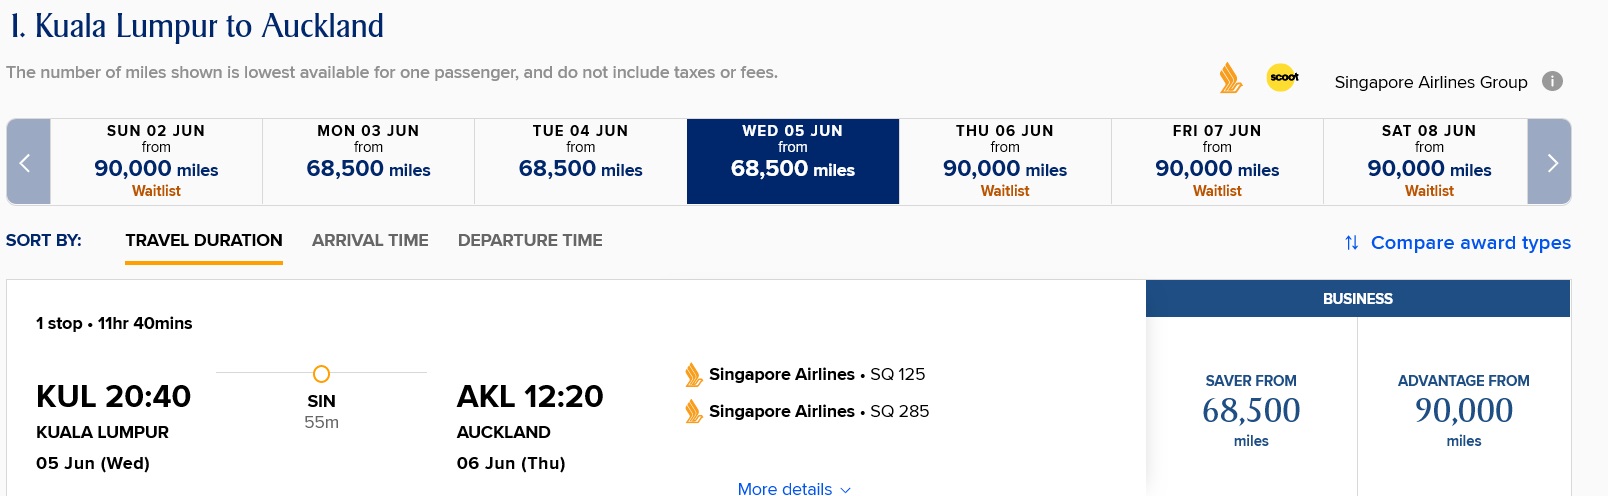Screen dimensions: 1608x496
Task: Open Singapore Airlines Group info icon
Action: tap(1552, 81)
